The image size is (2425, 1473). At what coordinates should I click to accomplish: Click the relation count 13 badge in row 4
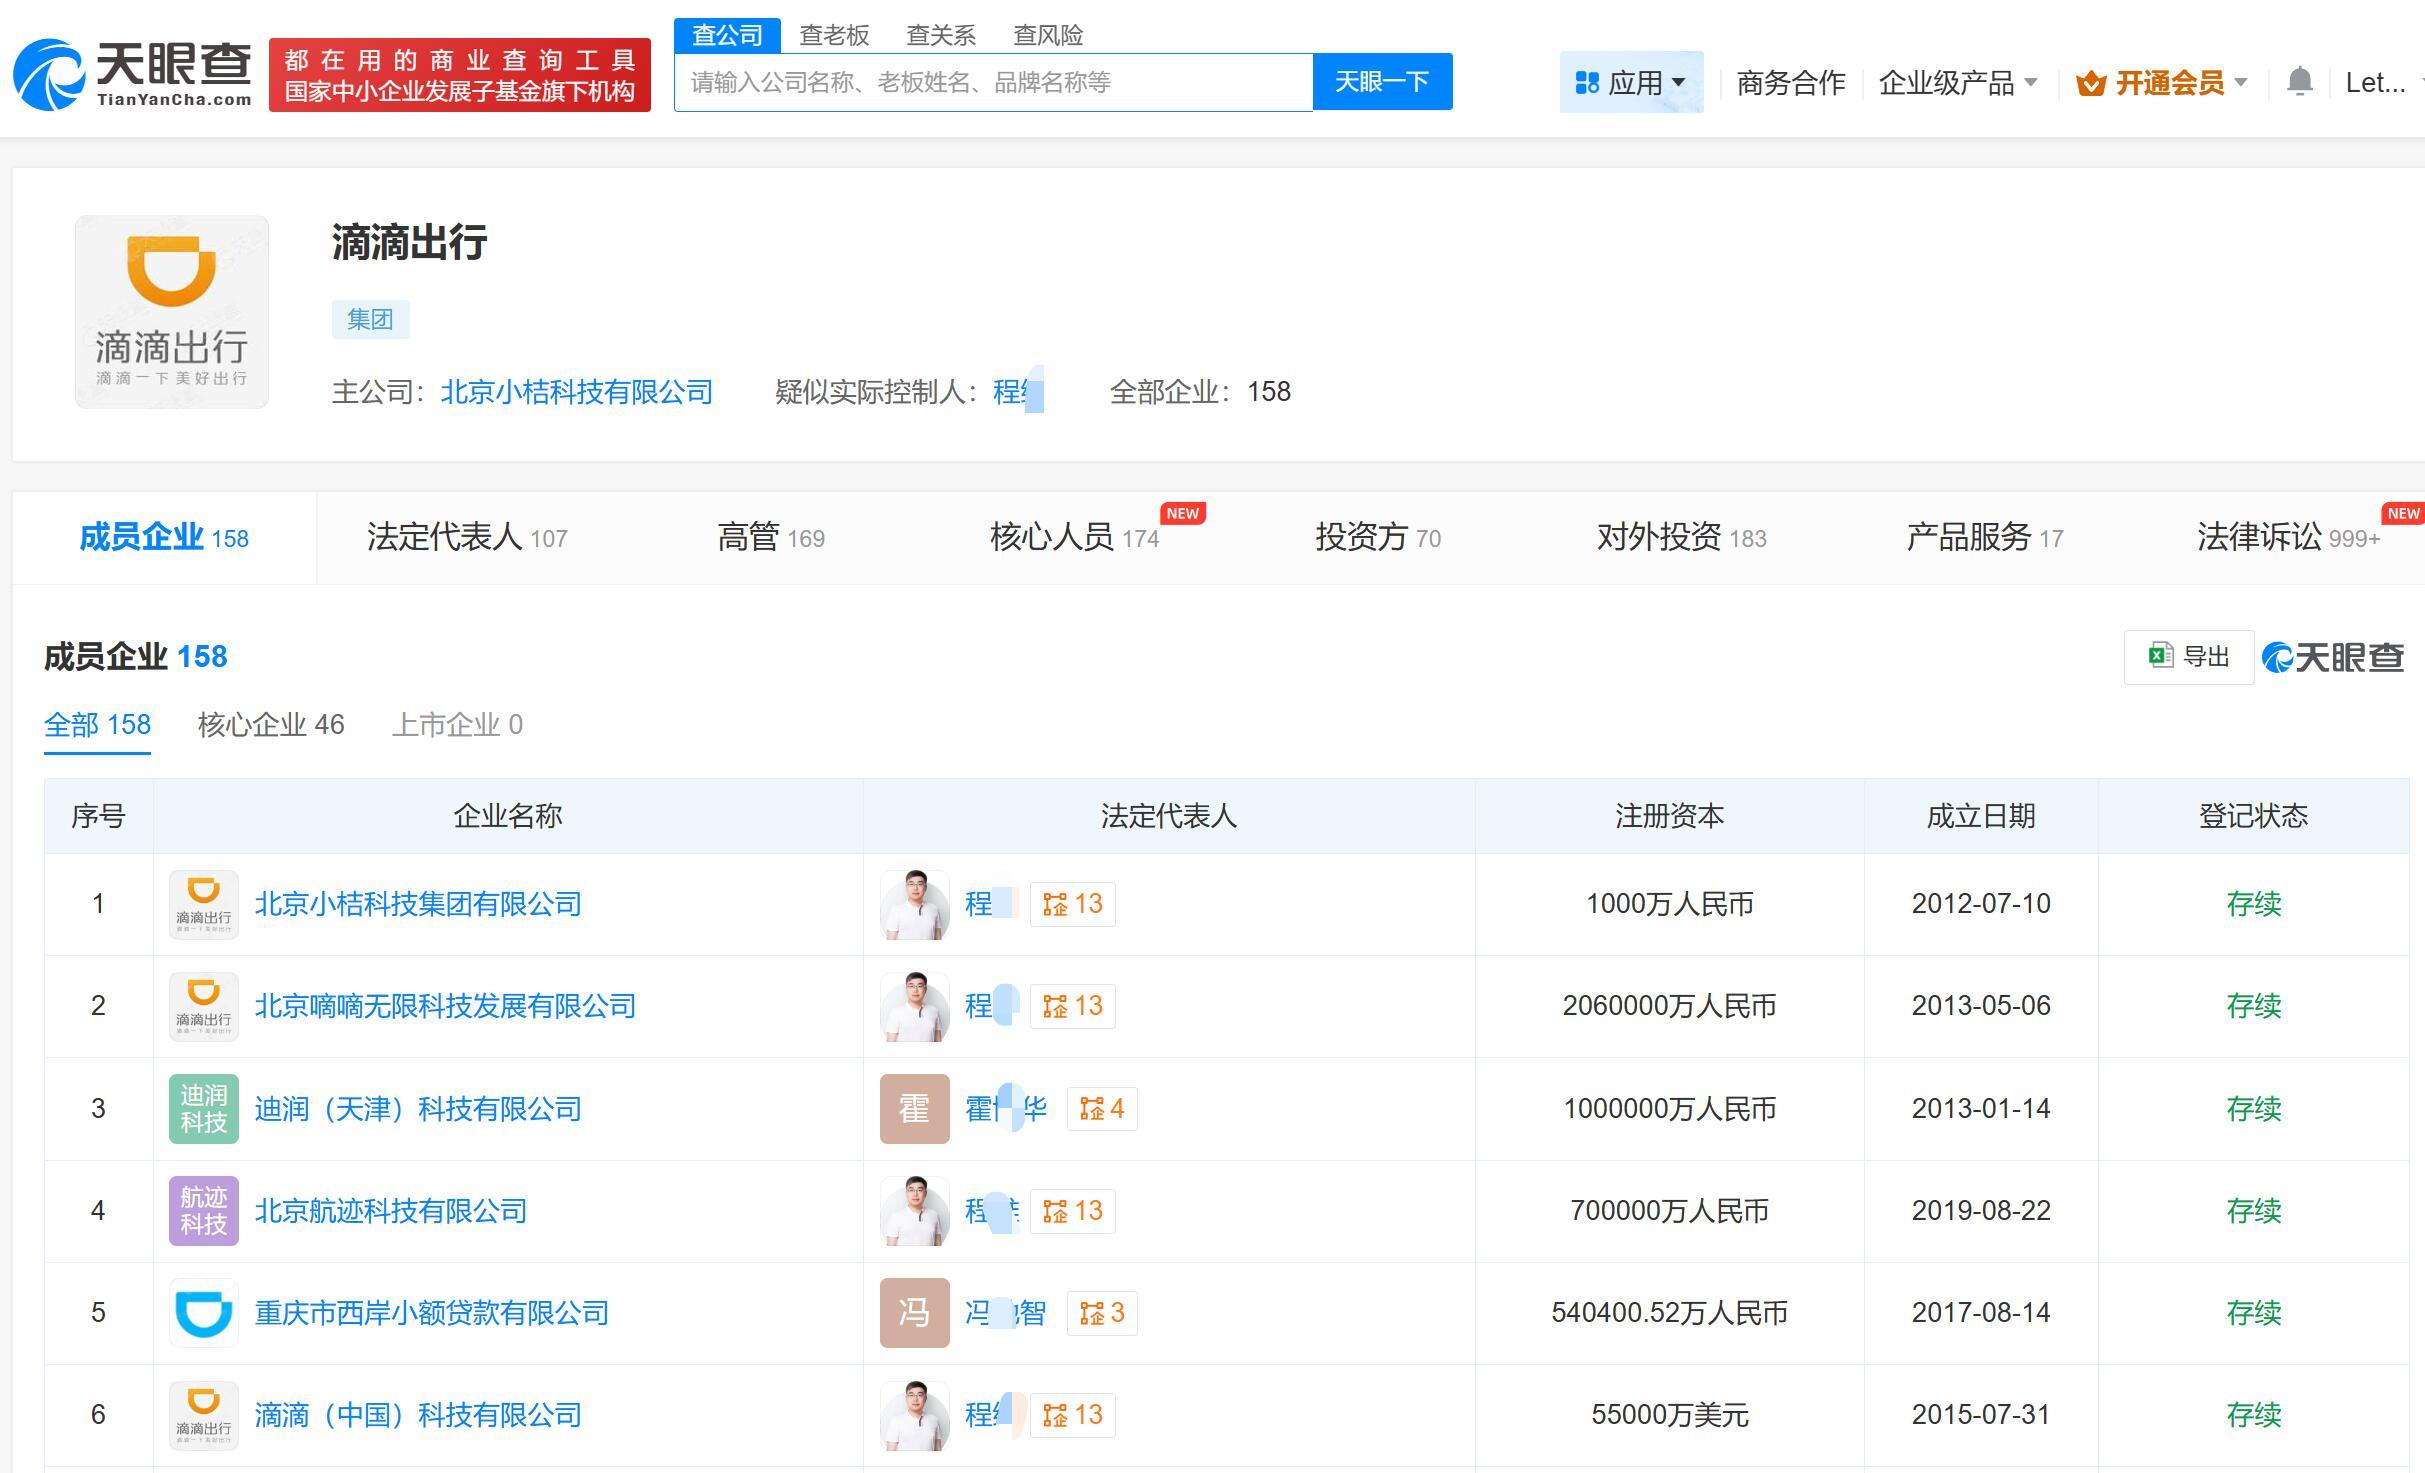1073,1211
